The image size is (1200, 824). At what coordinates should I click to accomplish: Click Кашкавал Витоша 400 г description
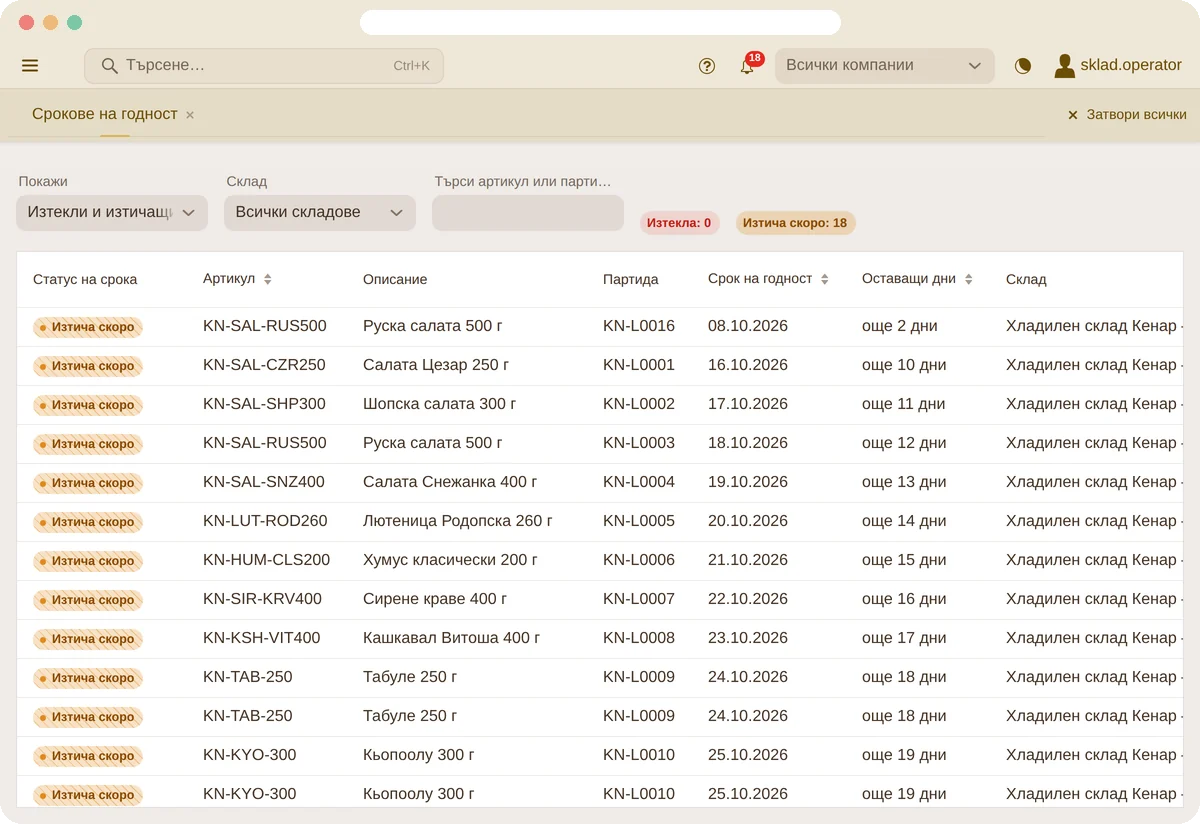(x=452, y=638)
